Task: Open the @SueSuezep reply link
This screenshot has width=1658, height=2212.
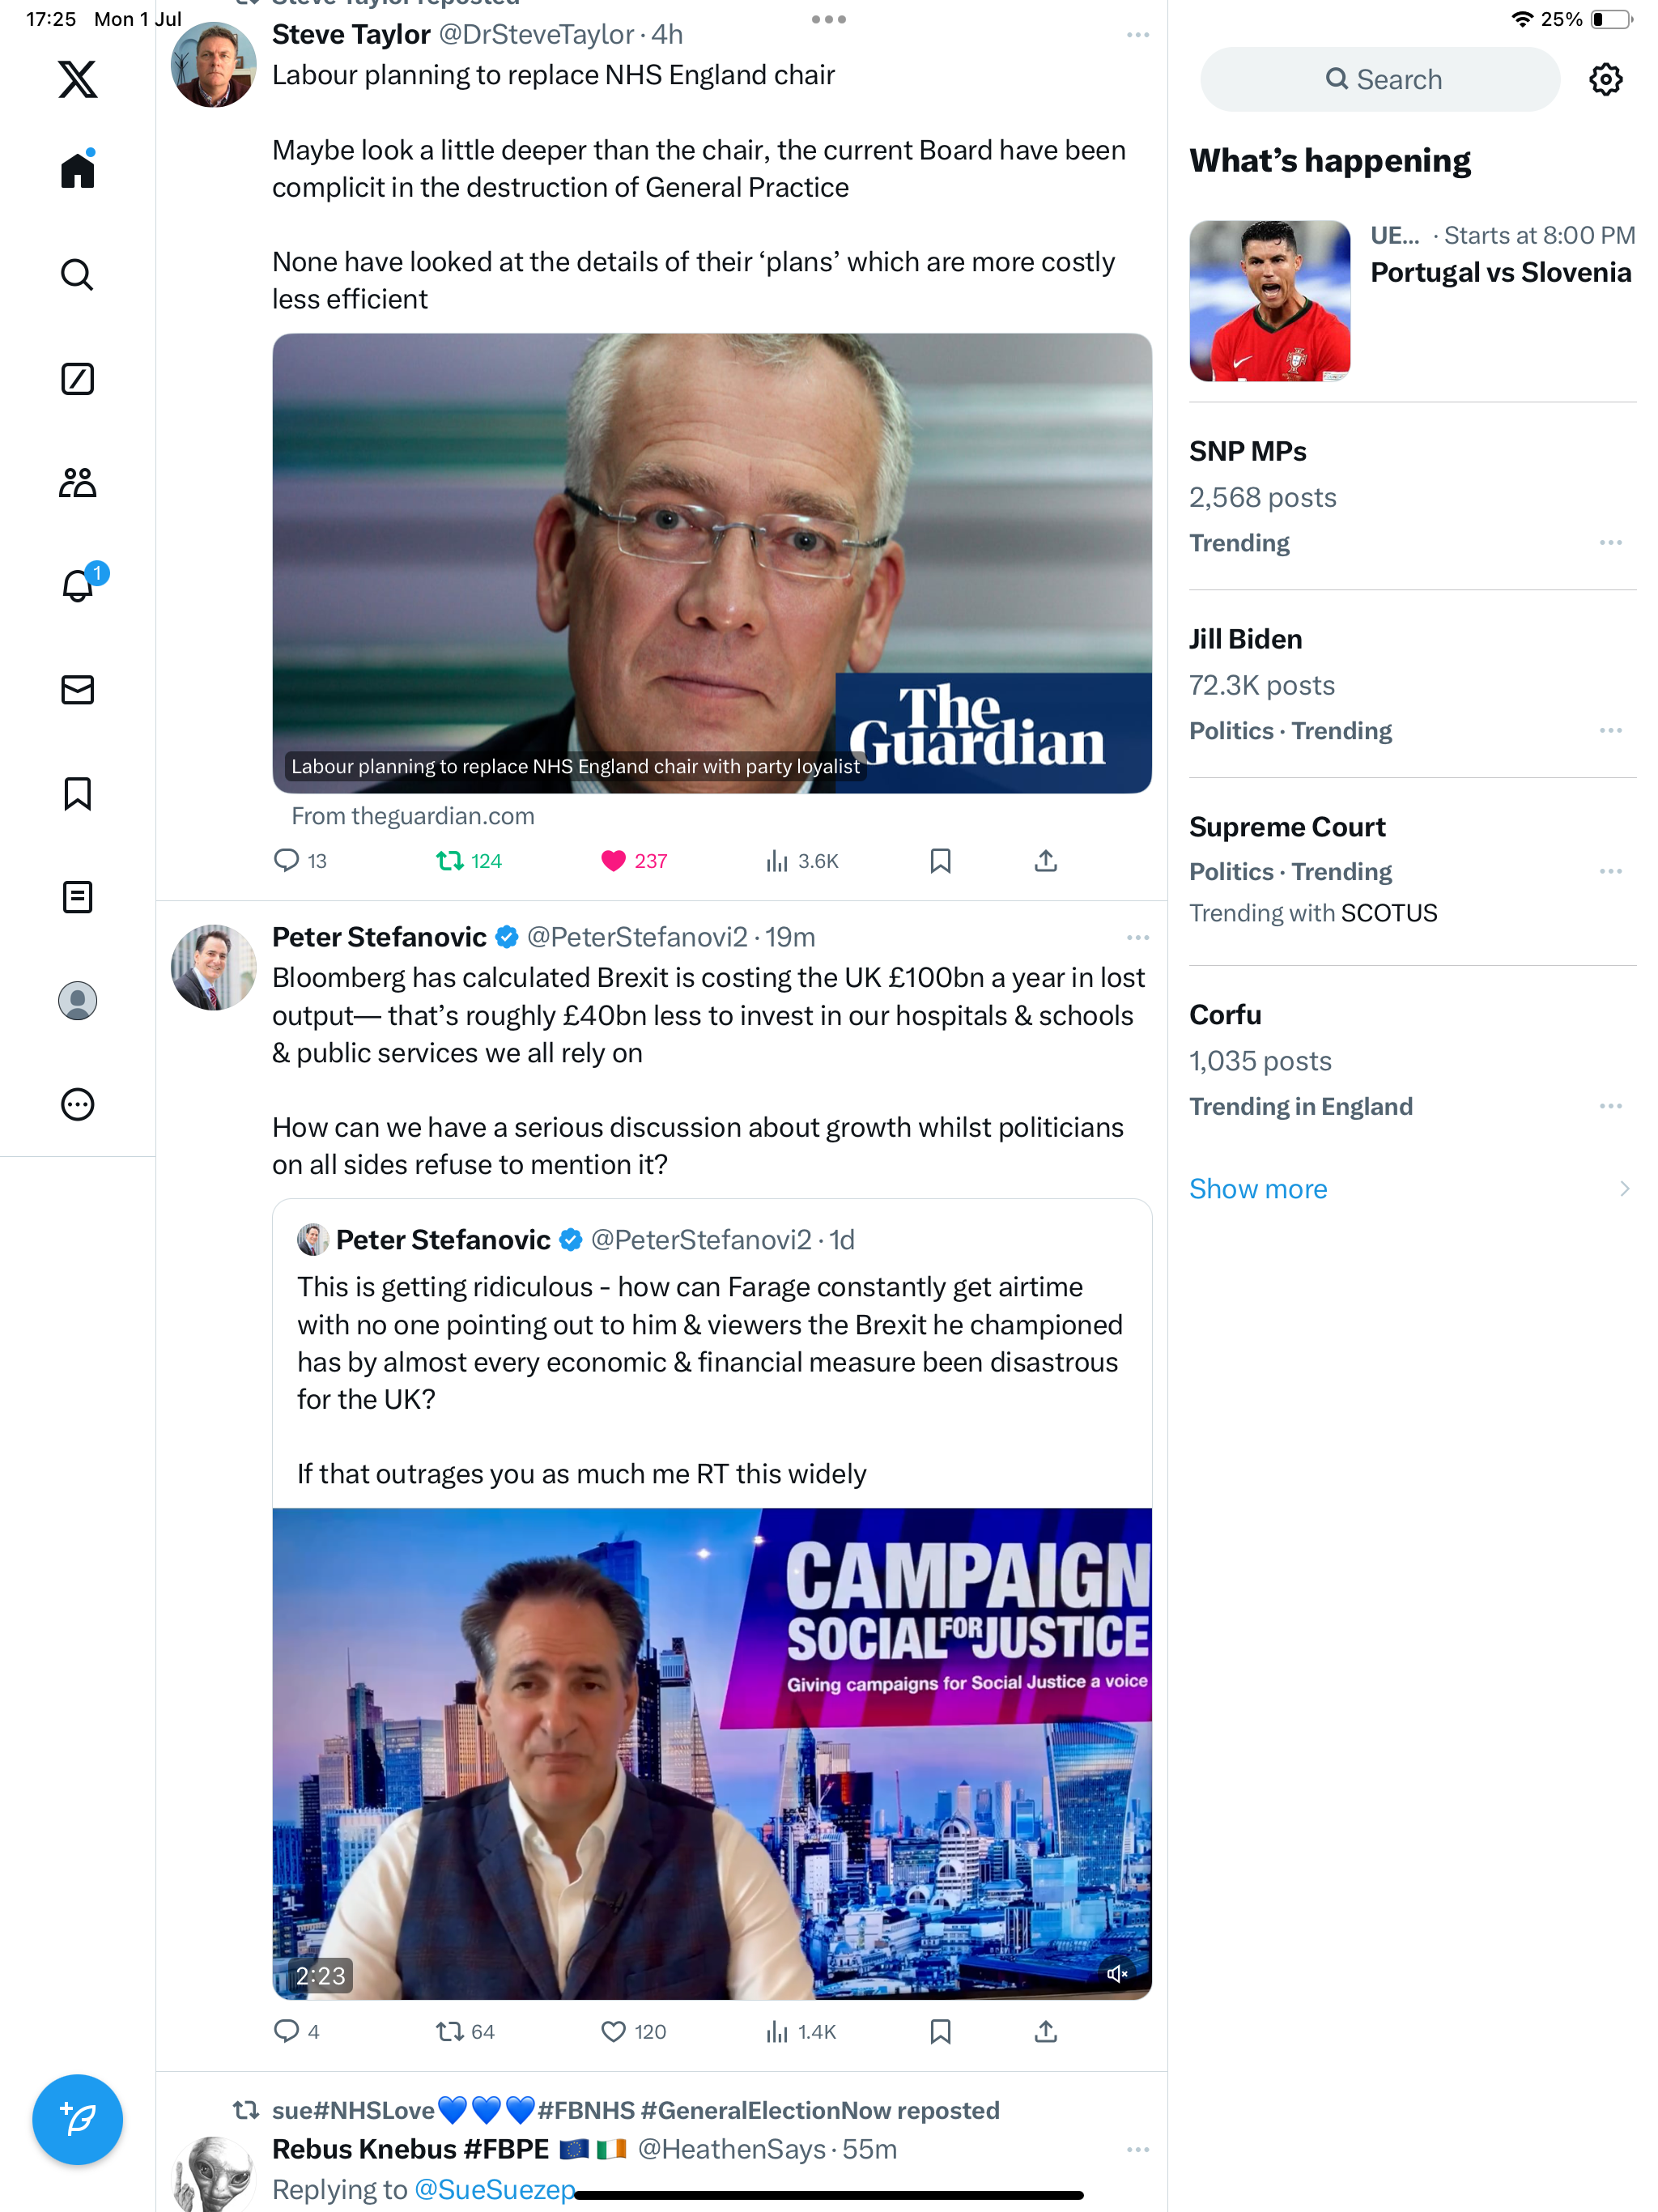Action: point(494,2189)
